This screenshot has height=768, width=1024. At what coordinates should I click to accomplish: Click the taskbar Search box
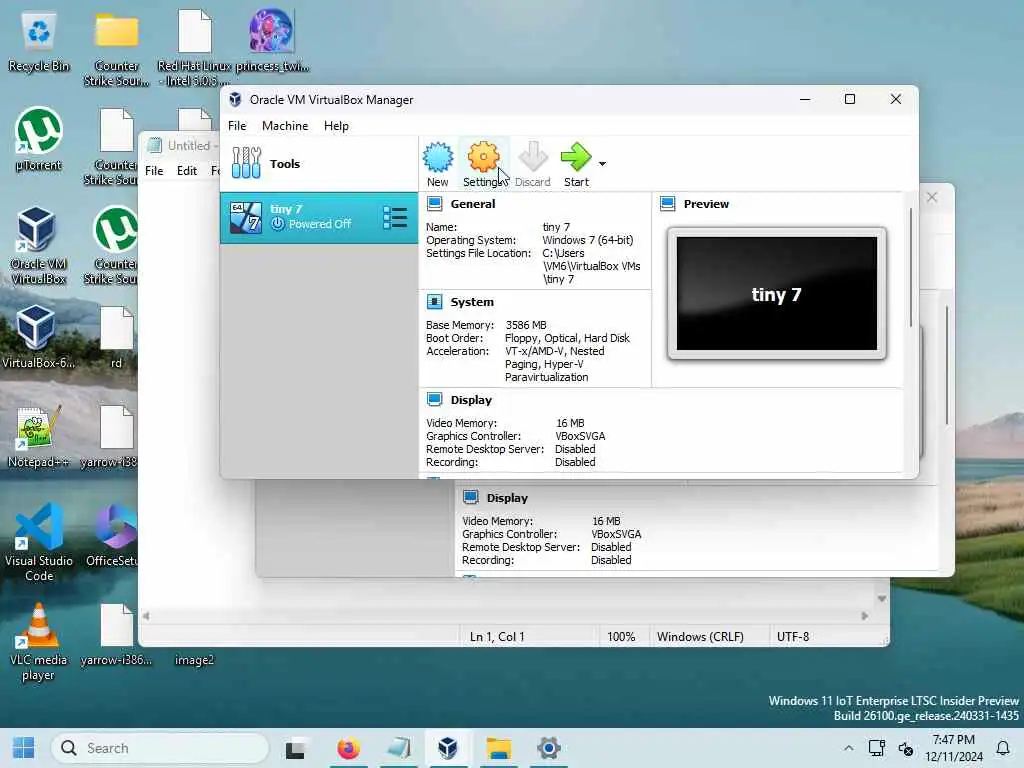point(160,748)
